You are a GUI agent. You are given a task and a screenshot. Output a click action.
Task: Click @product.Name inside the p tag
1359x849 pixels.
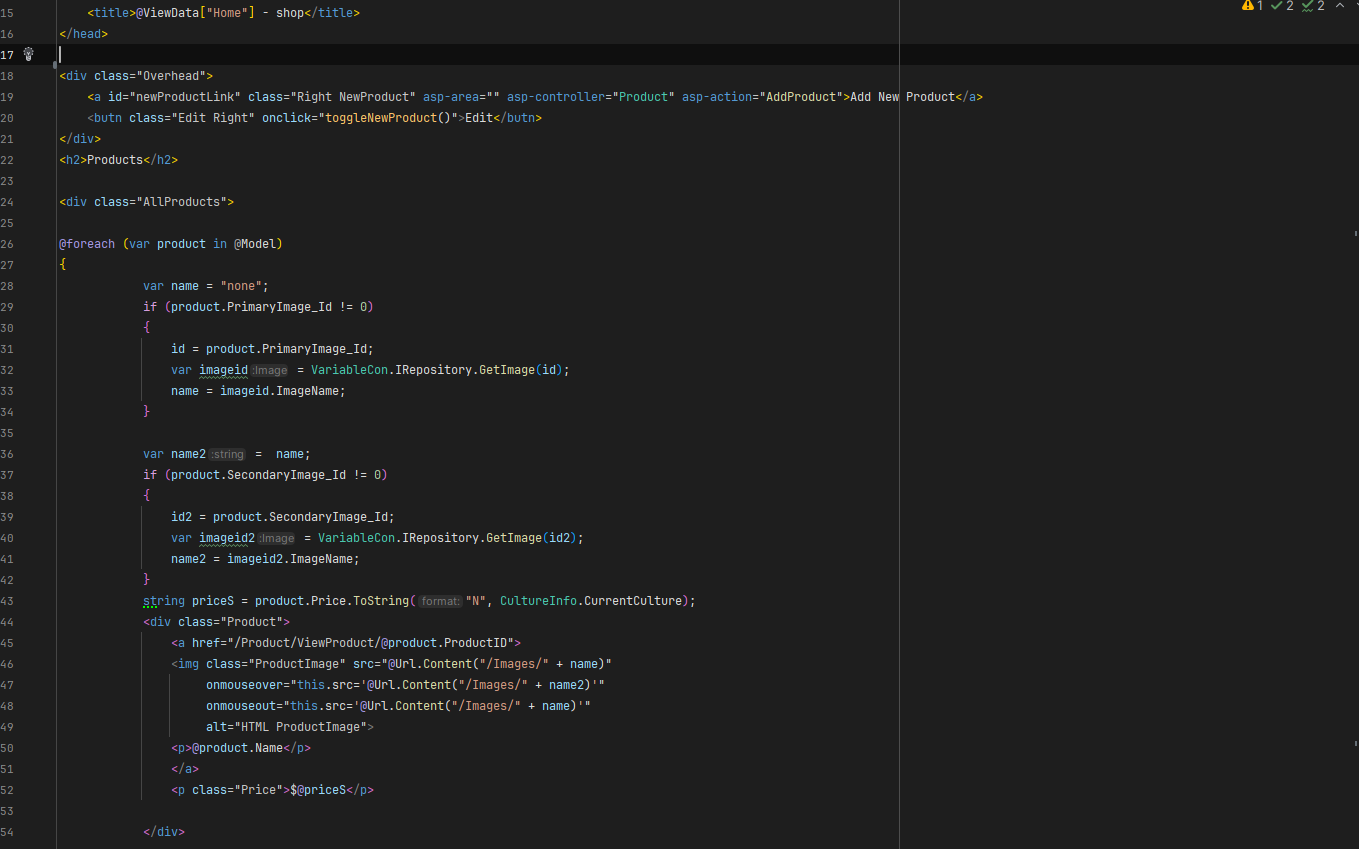[x=237, y=748]
